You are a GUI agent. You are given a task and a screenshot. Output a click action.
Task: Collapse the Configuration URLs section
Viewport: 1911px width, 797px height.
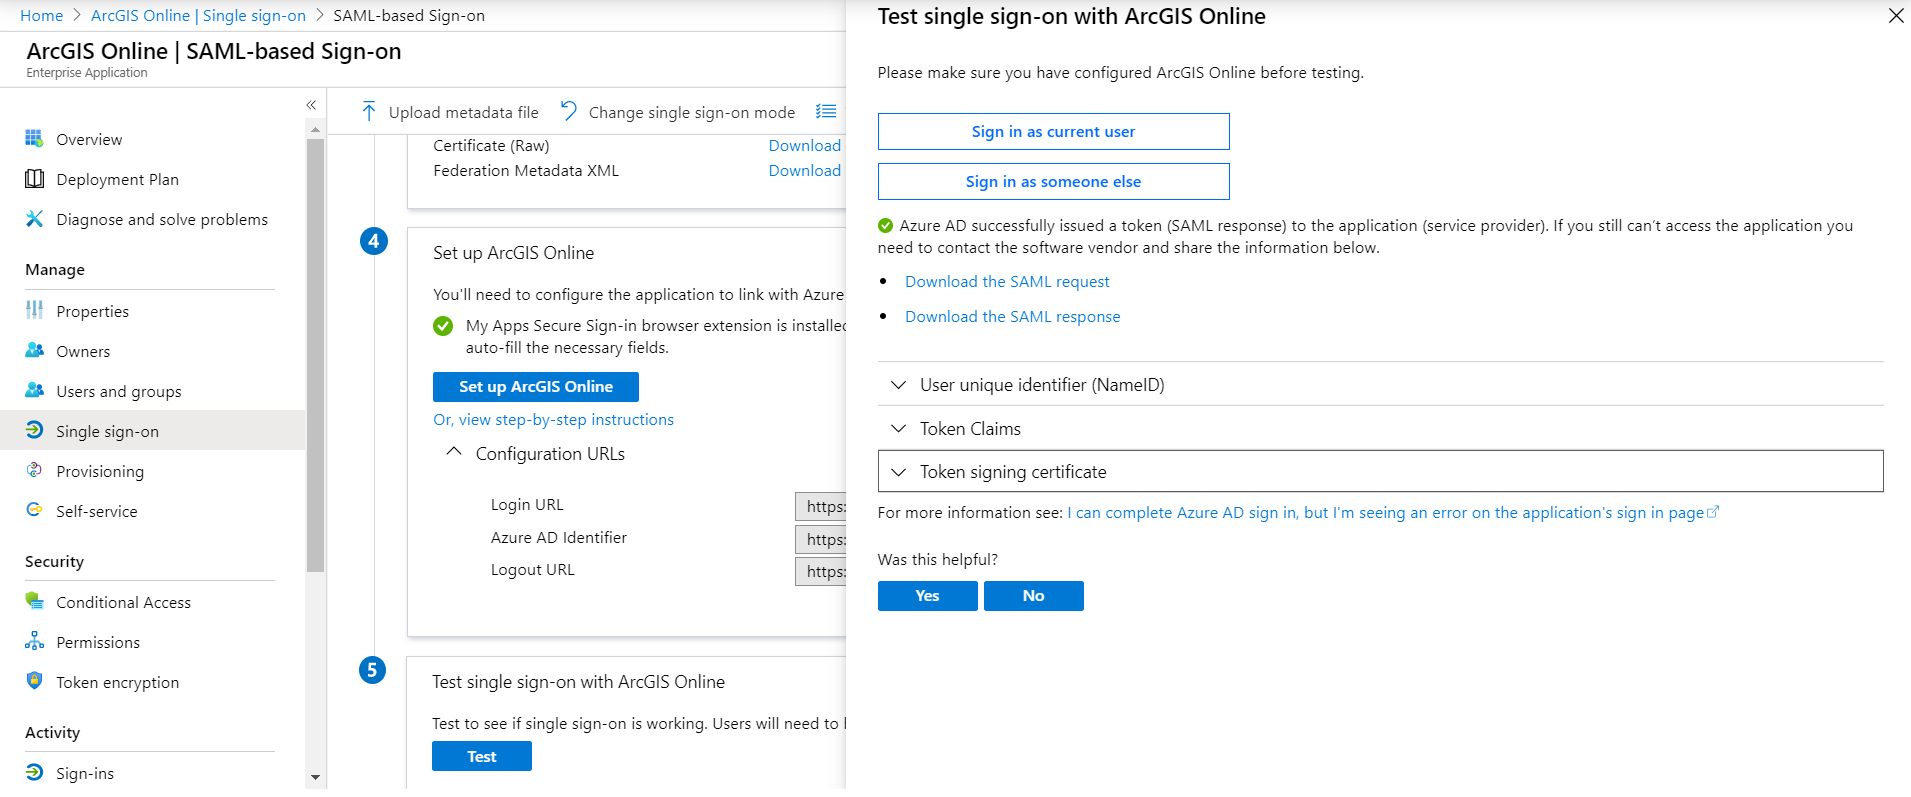(453, 452)
